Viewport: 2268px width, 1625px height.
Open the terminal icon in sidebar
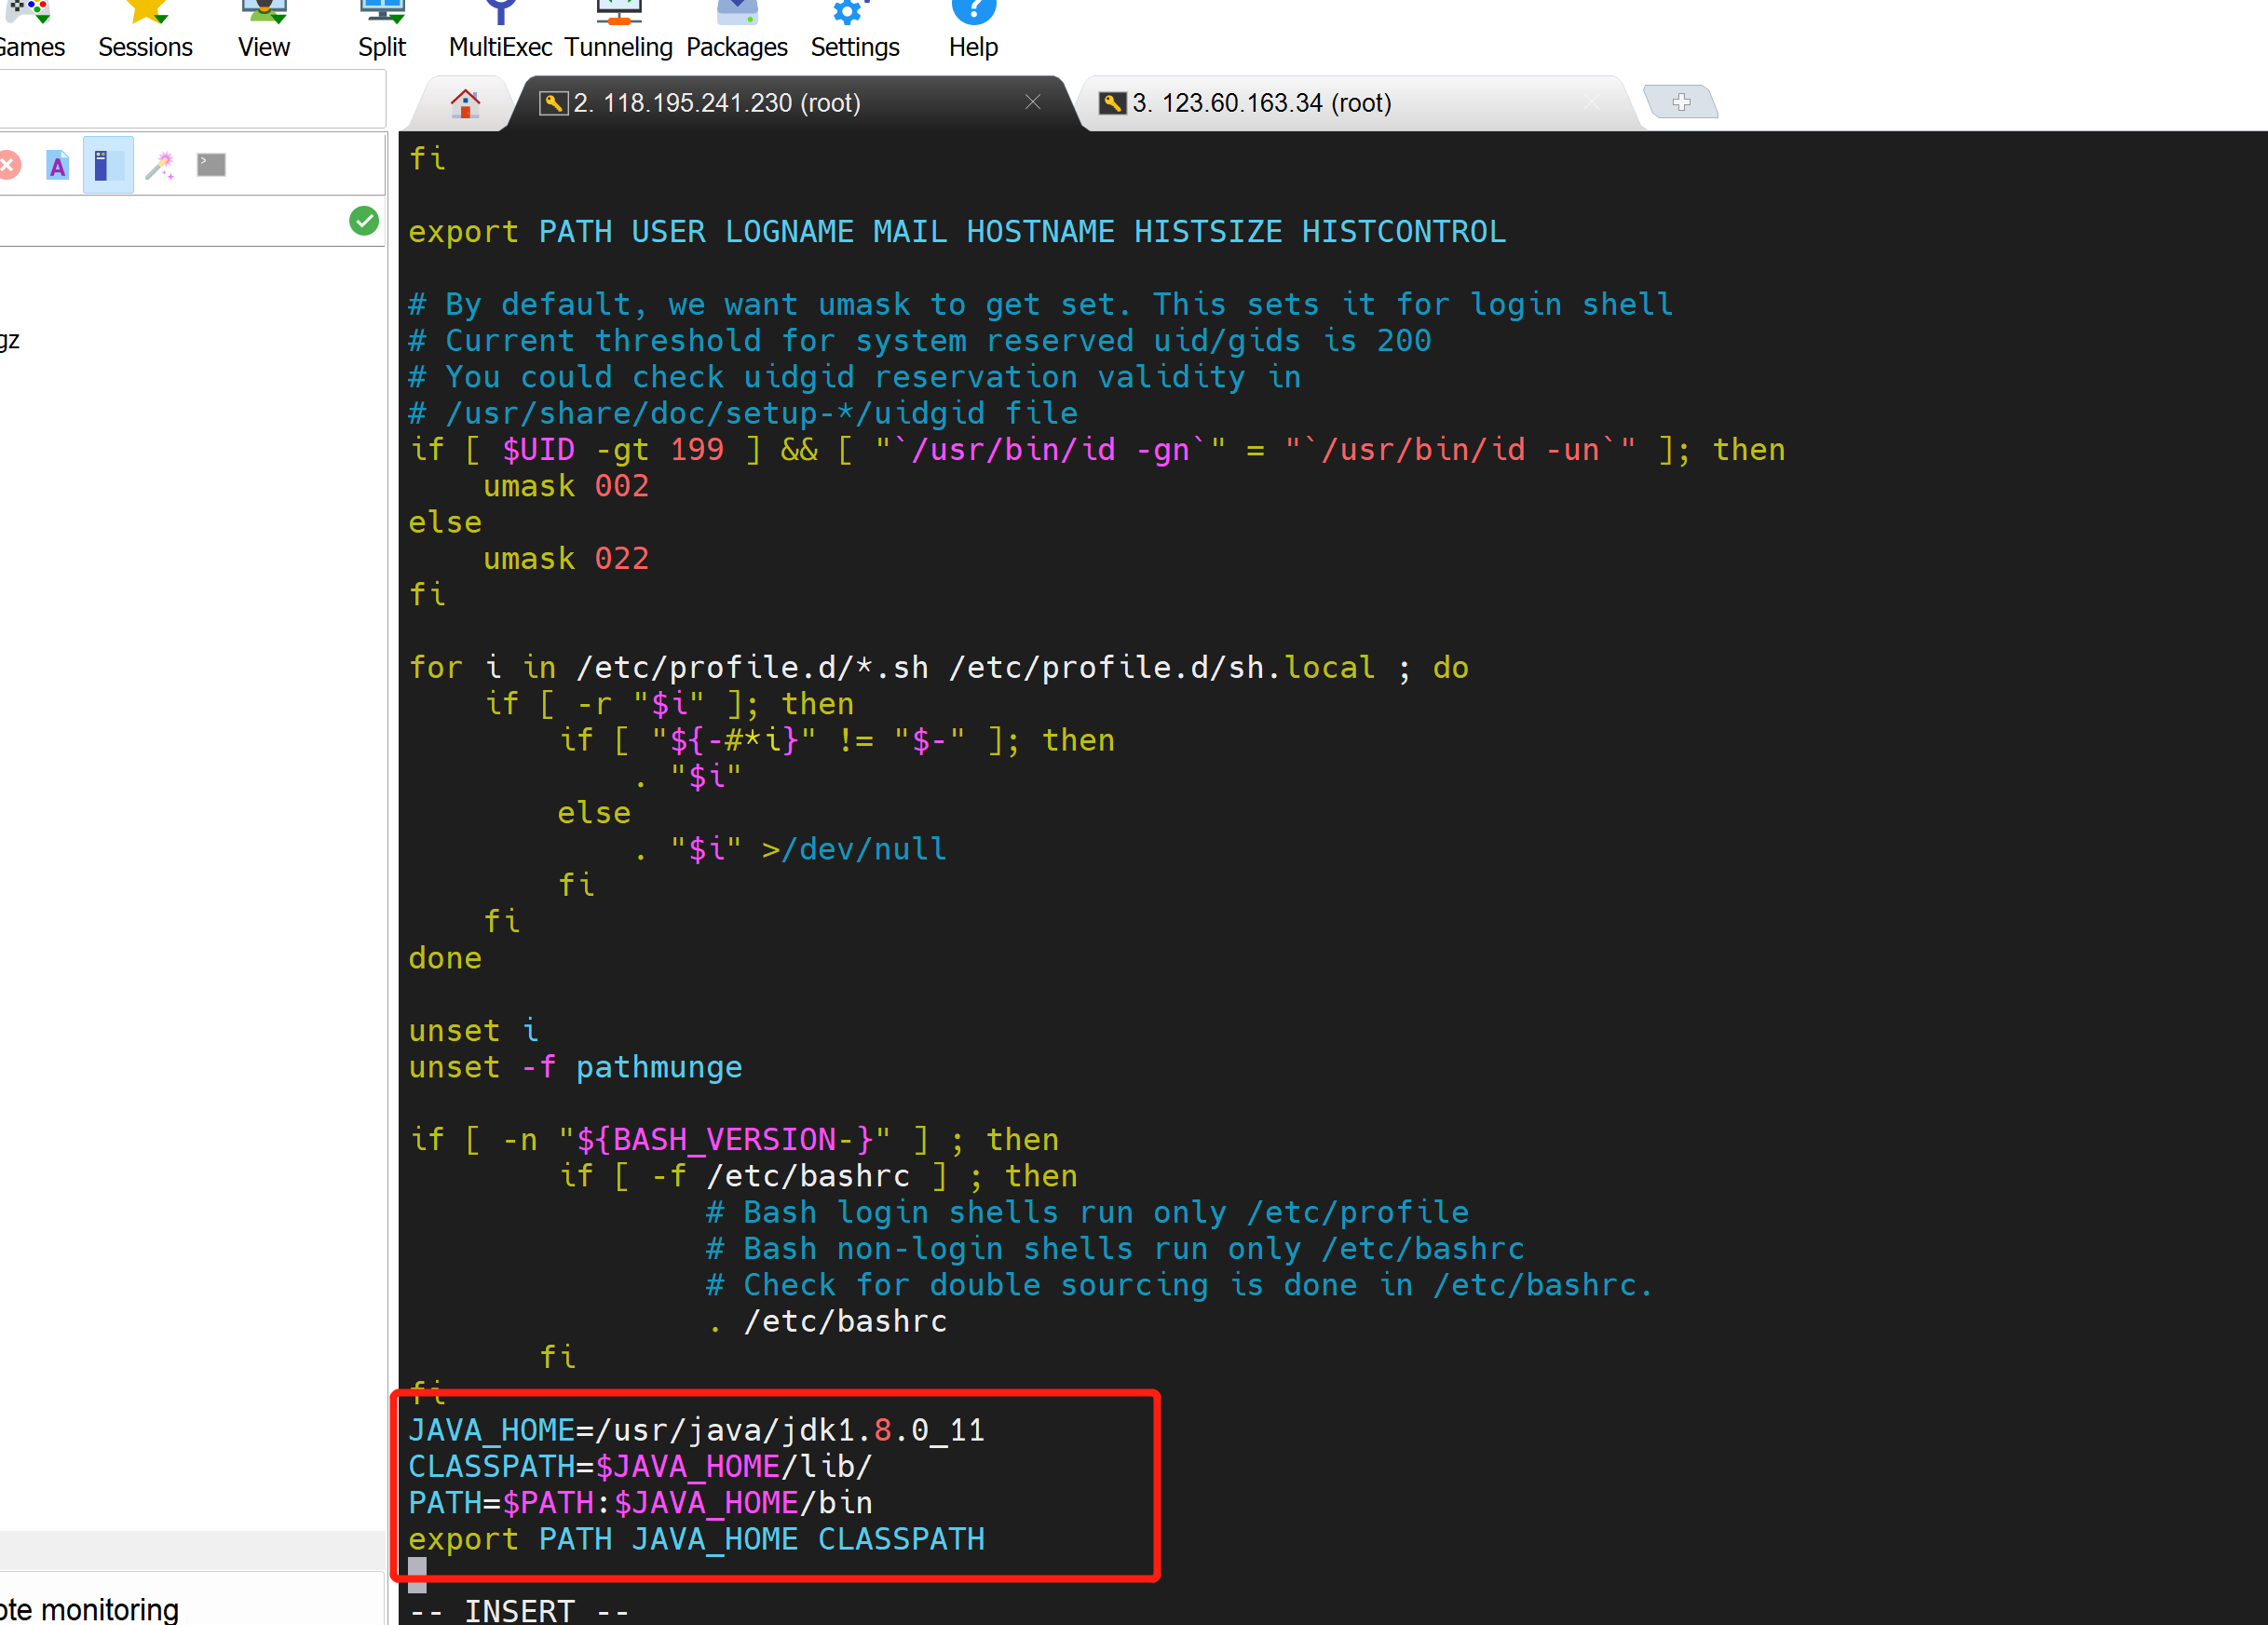click(x=211, y=165)
